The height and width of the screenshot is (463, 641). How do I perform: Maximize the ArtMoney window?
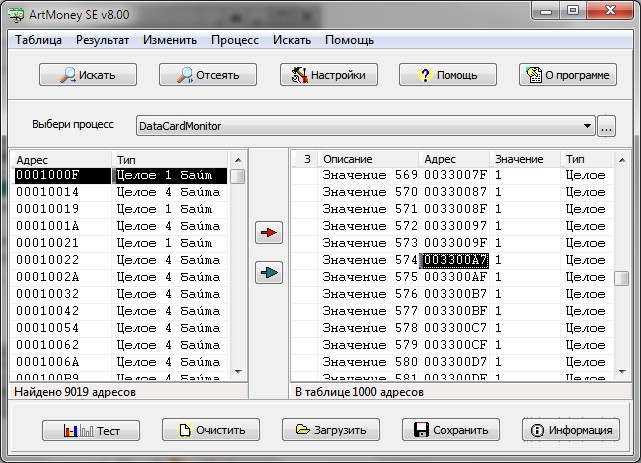(573, 10)
